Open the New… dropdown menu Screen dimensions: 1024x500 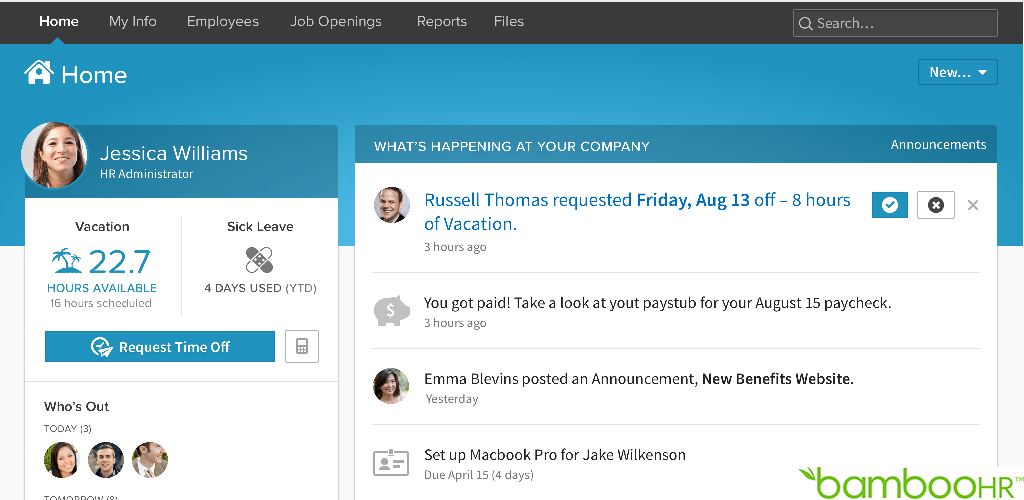point(957,72)
